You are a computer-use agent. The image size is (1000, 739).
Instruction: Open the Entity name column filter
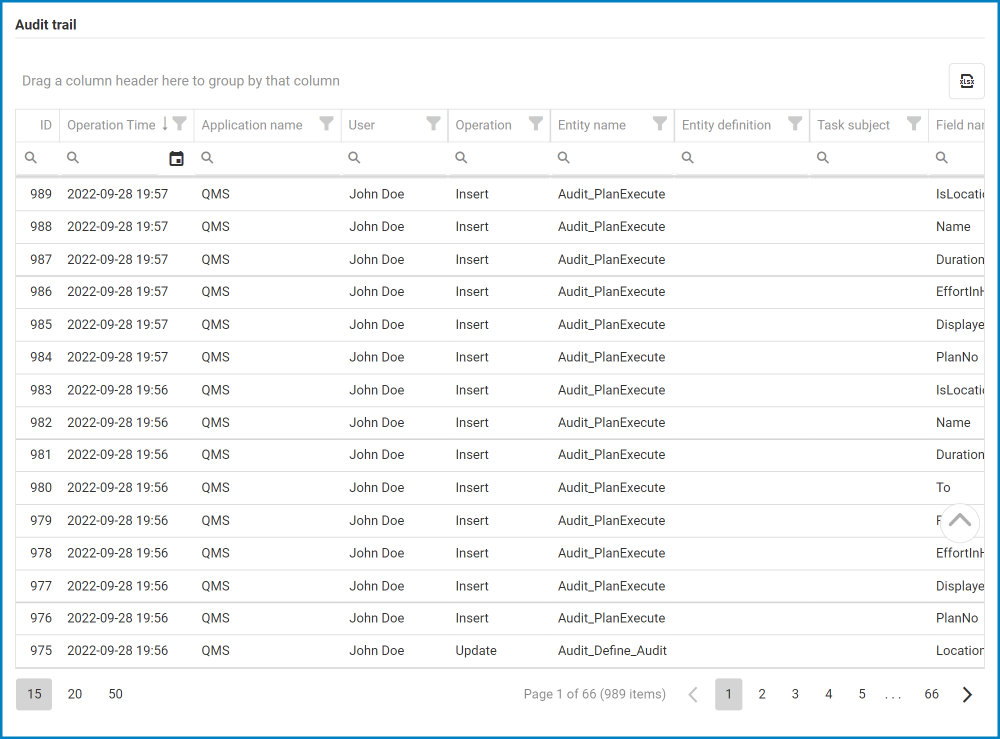pos(660,124)
